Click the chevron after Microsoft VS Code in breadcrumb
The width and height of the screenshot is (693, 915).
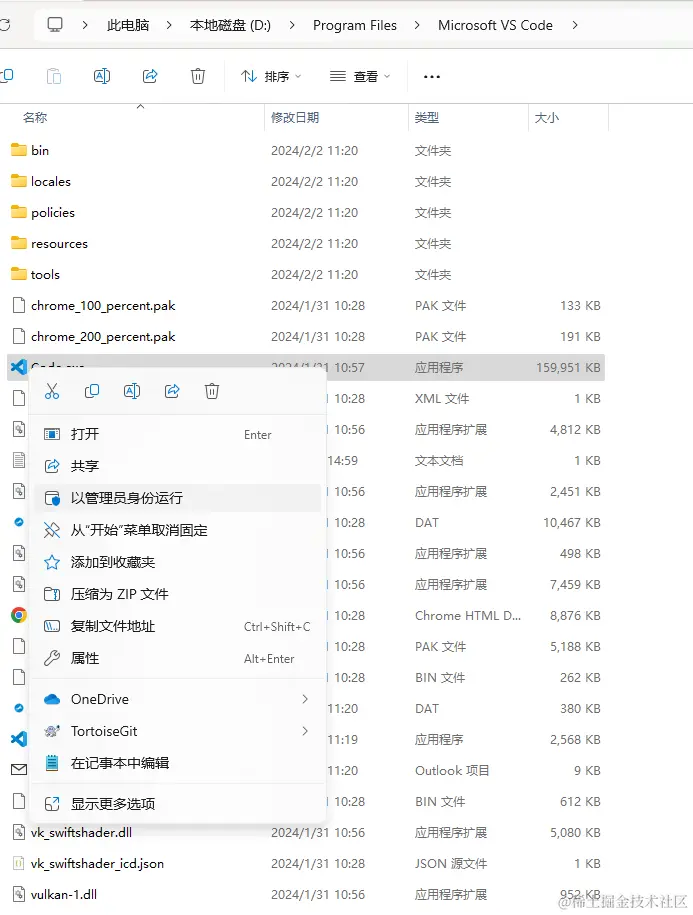575,25
